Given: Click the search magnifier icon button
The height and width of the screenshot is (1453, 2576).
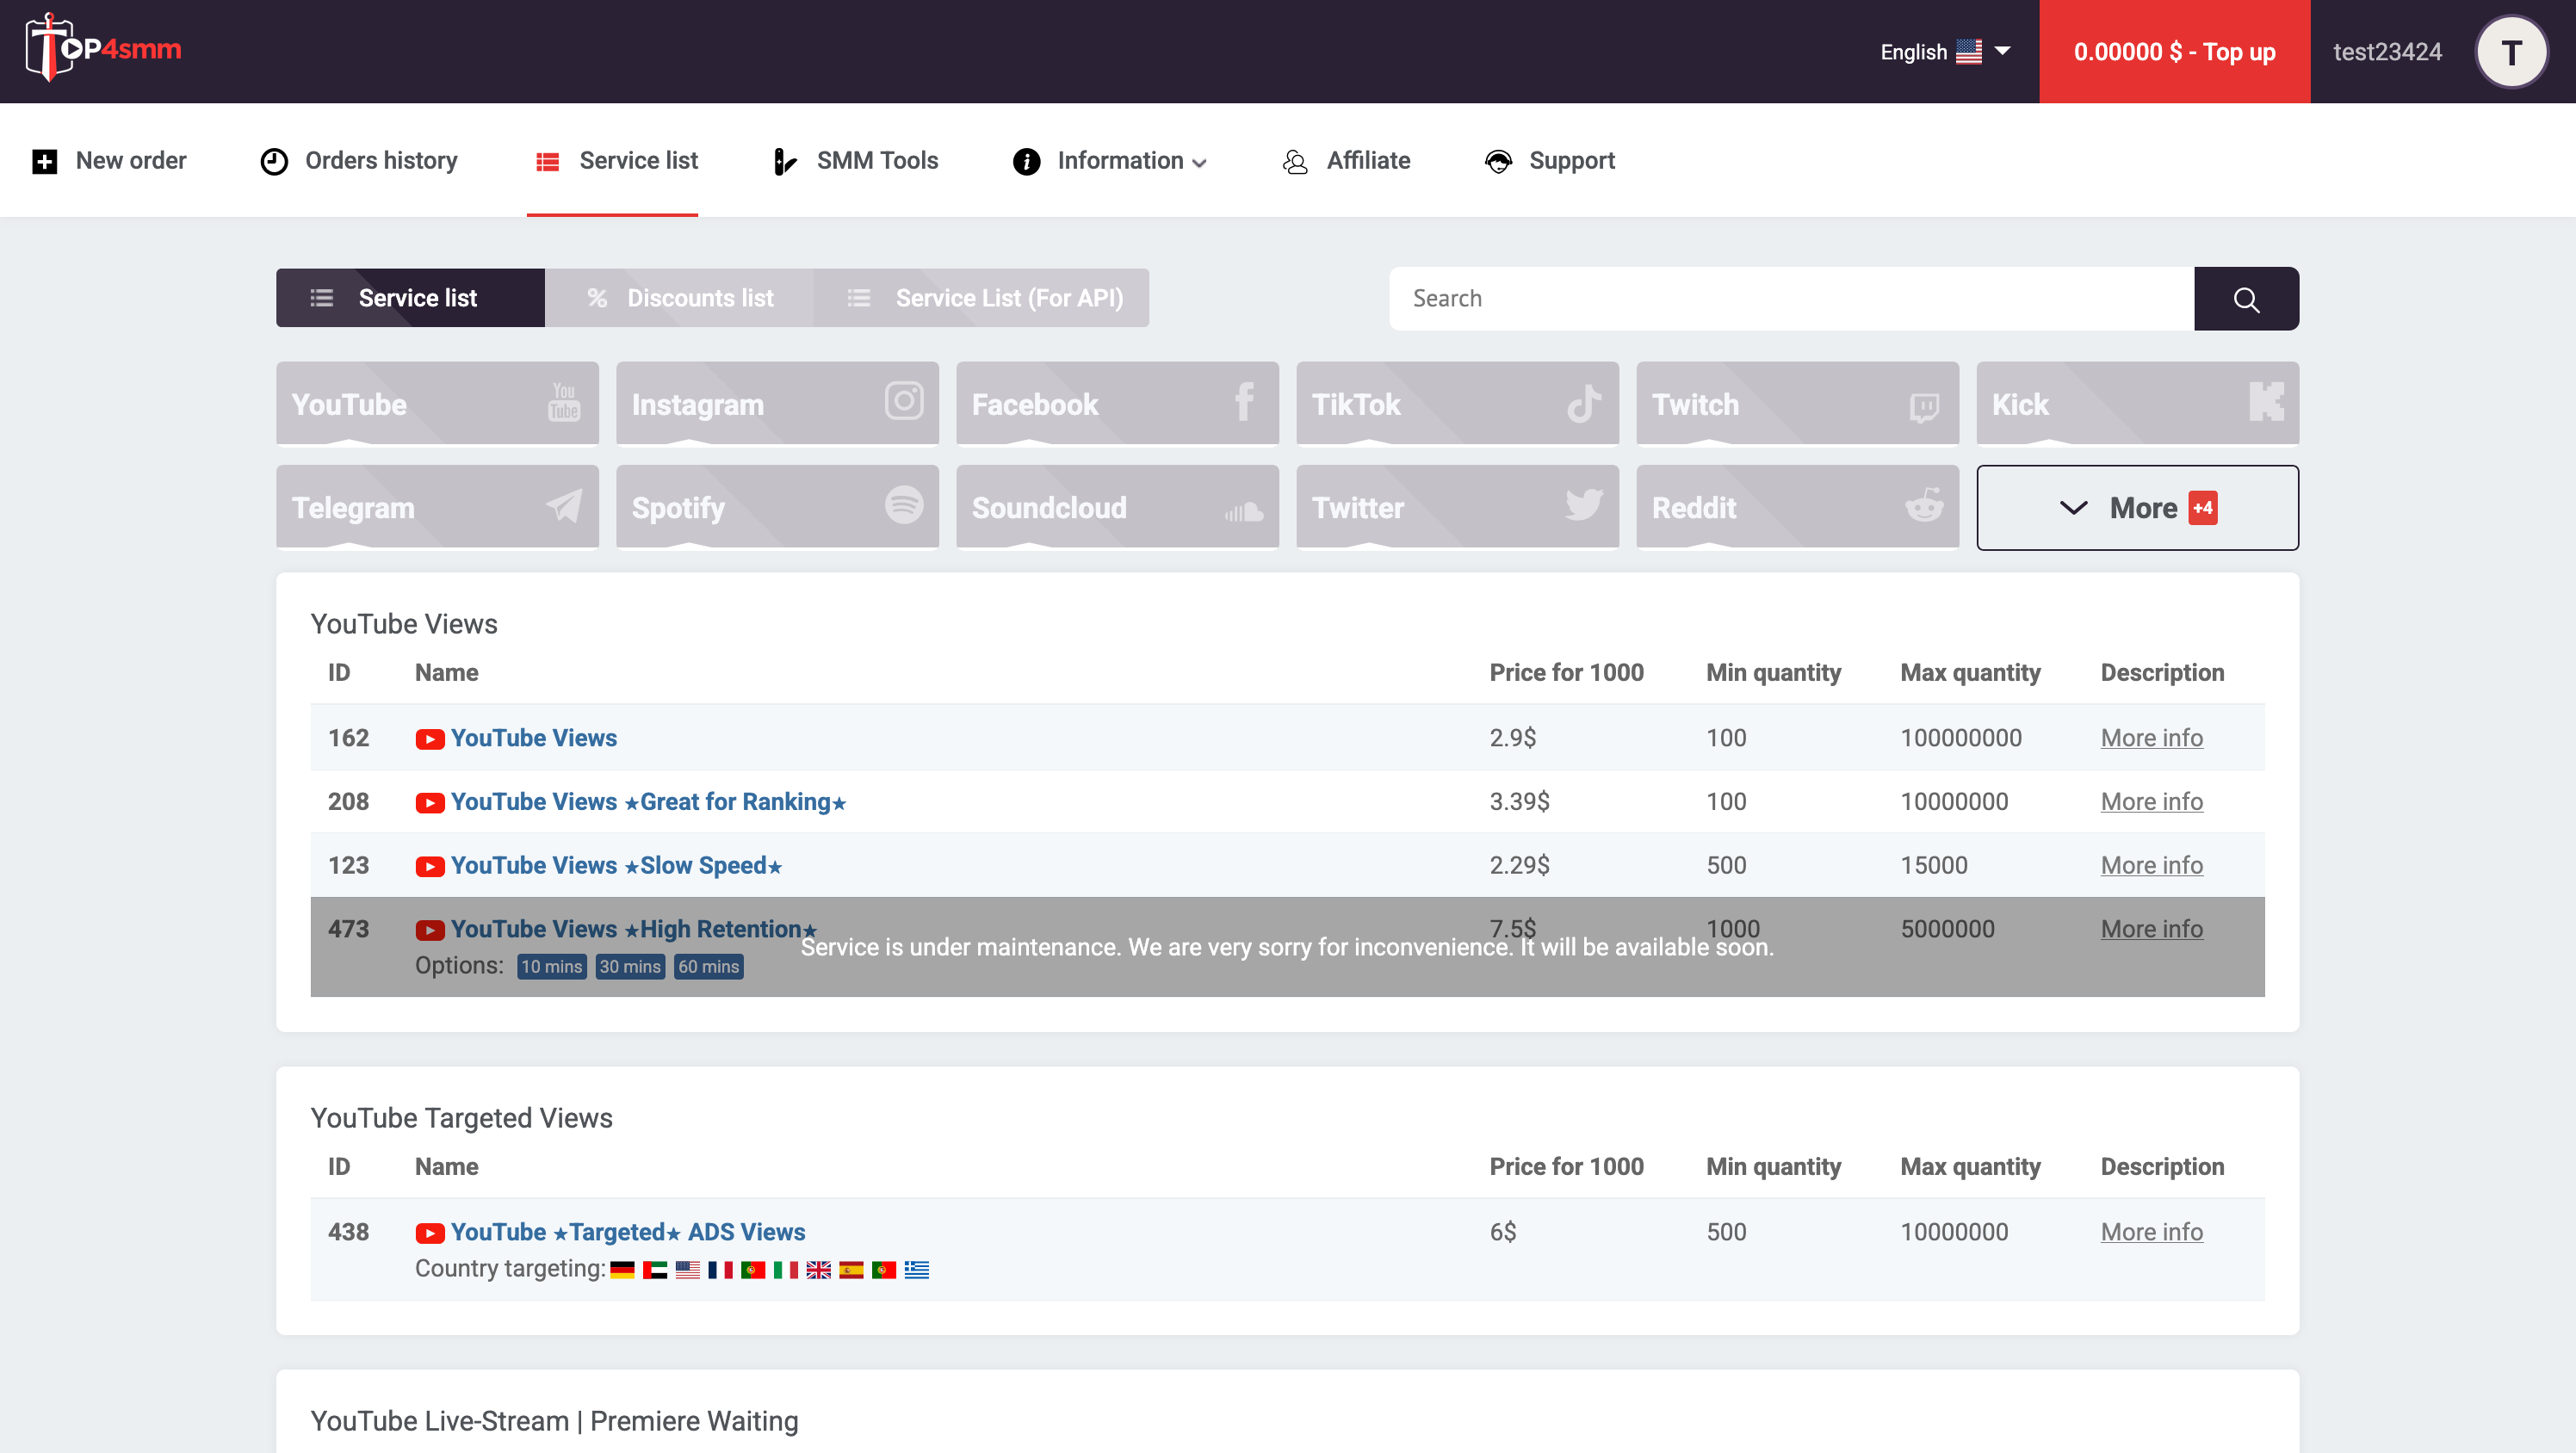Looking at the screenshot, I should [2245, 299].
